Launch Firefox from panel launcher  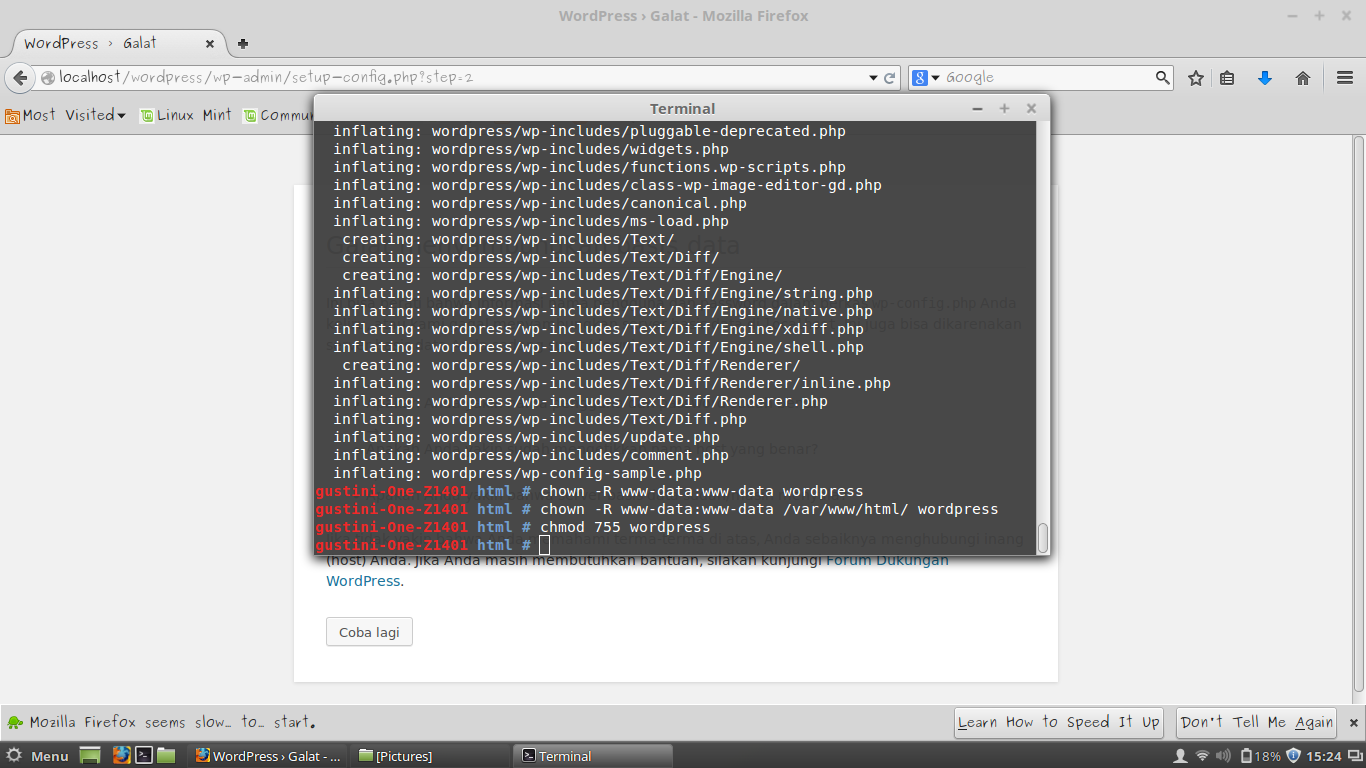coord(121,756)
